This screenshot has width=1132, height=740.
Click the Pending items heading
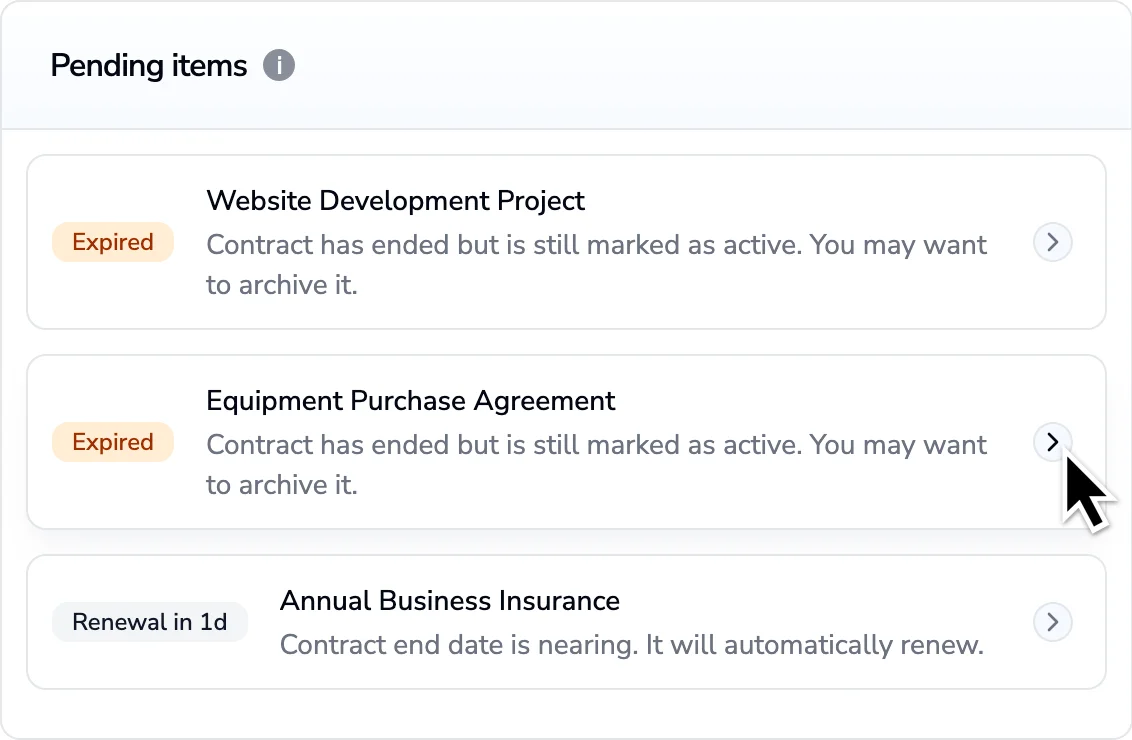[148, 65]
